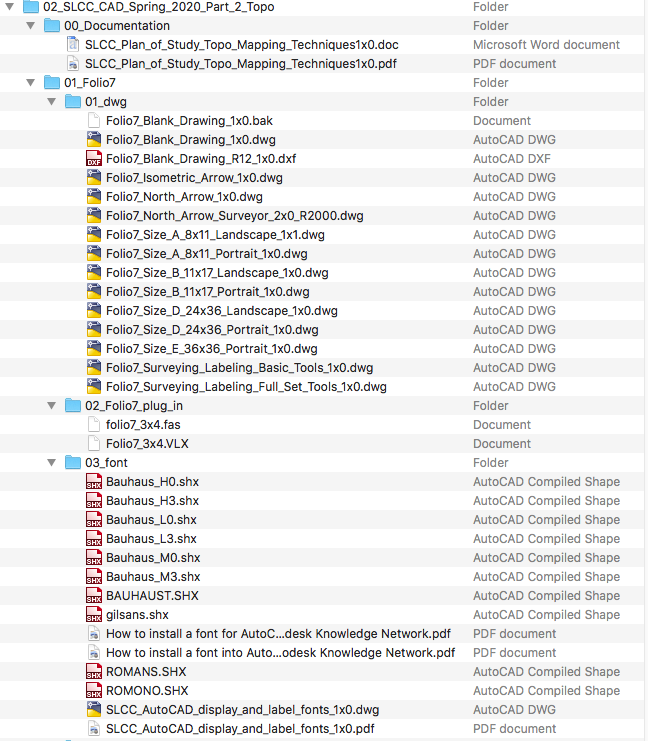Click the root folder name 02_SLCC_CAD_Spring_2020_Part_2_Topo
The width and height of the screenshot is (648, 741).
[x=158, y=7]
